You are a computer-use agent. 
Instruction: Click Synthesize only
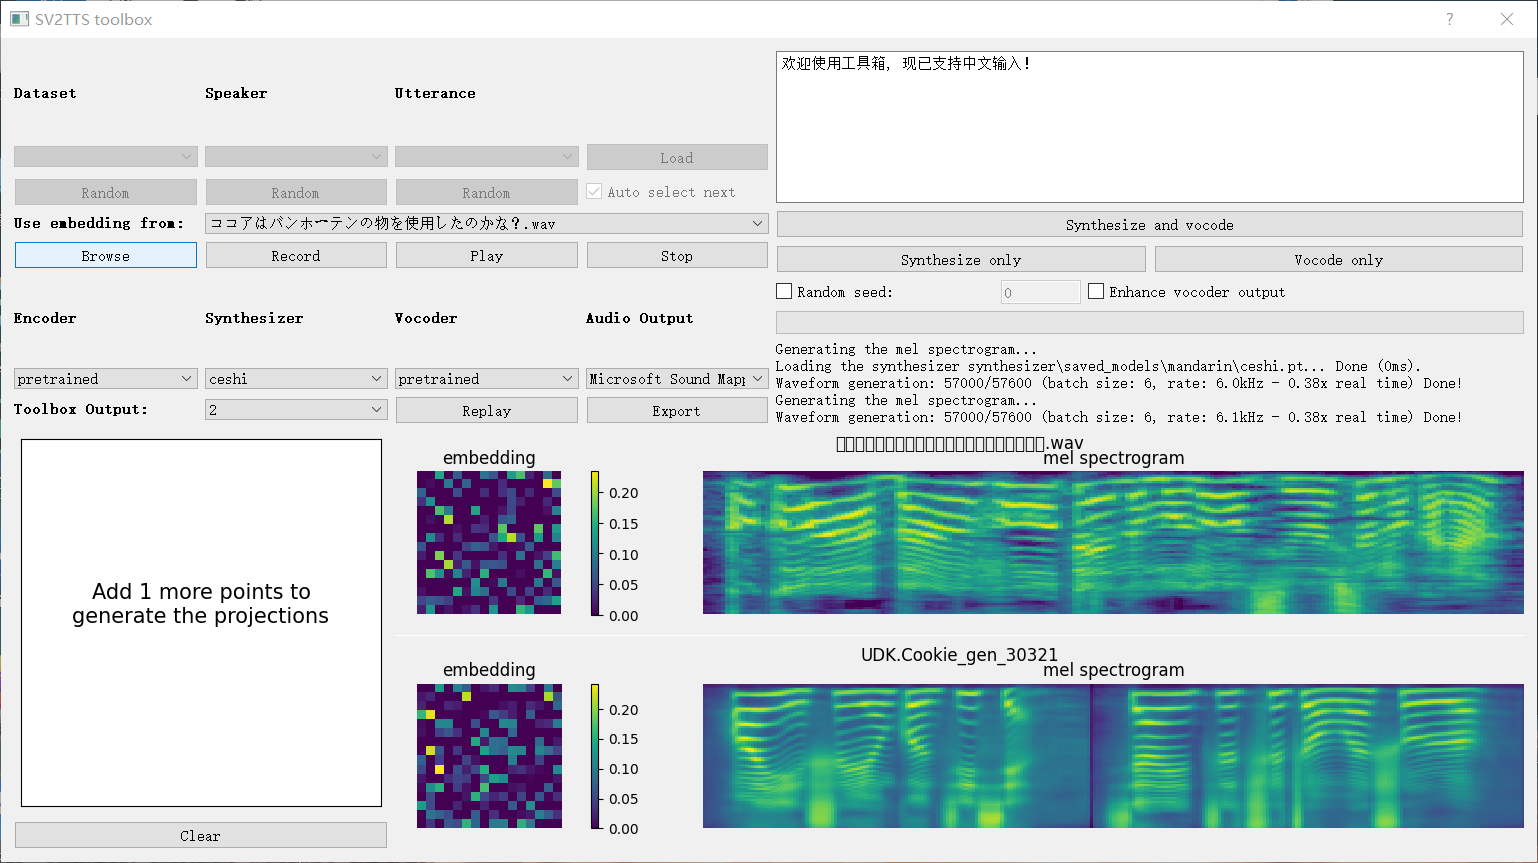pos(961,260)
